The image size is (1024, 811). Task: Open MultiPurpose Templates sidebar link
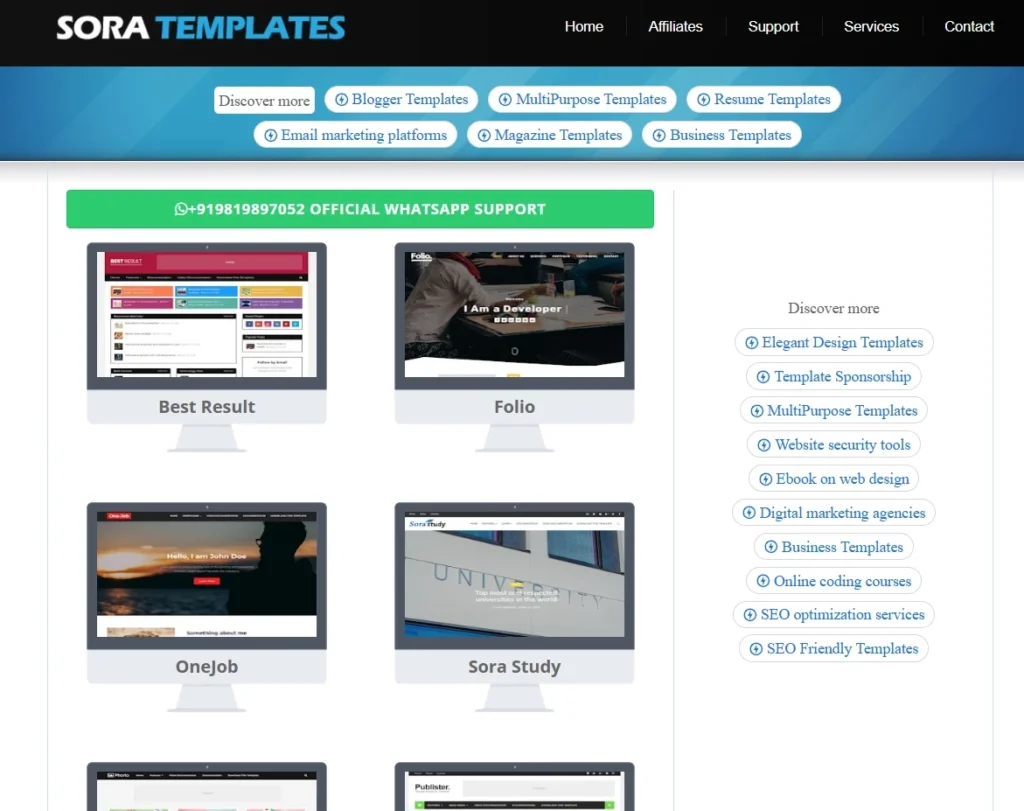[834, 410]
